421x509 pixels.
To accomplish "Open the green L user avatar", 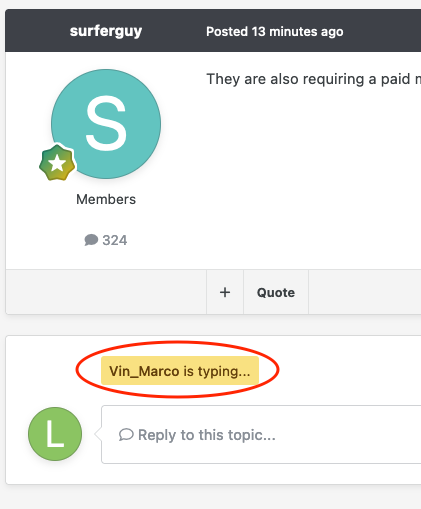I will click(x=55, y=434).
